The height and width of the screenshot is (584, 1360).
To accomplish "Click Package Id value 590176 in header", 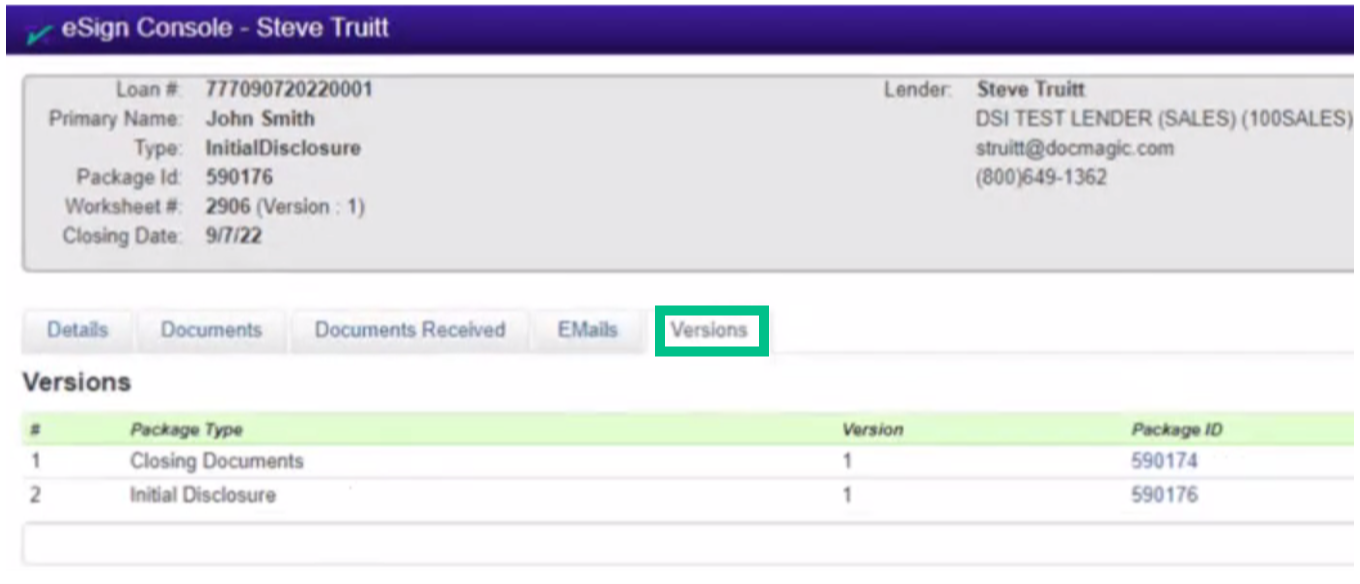I will pos(239,177).
